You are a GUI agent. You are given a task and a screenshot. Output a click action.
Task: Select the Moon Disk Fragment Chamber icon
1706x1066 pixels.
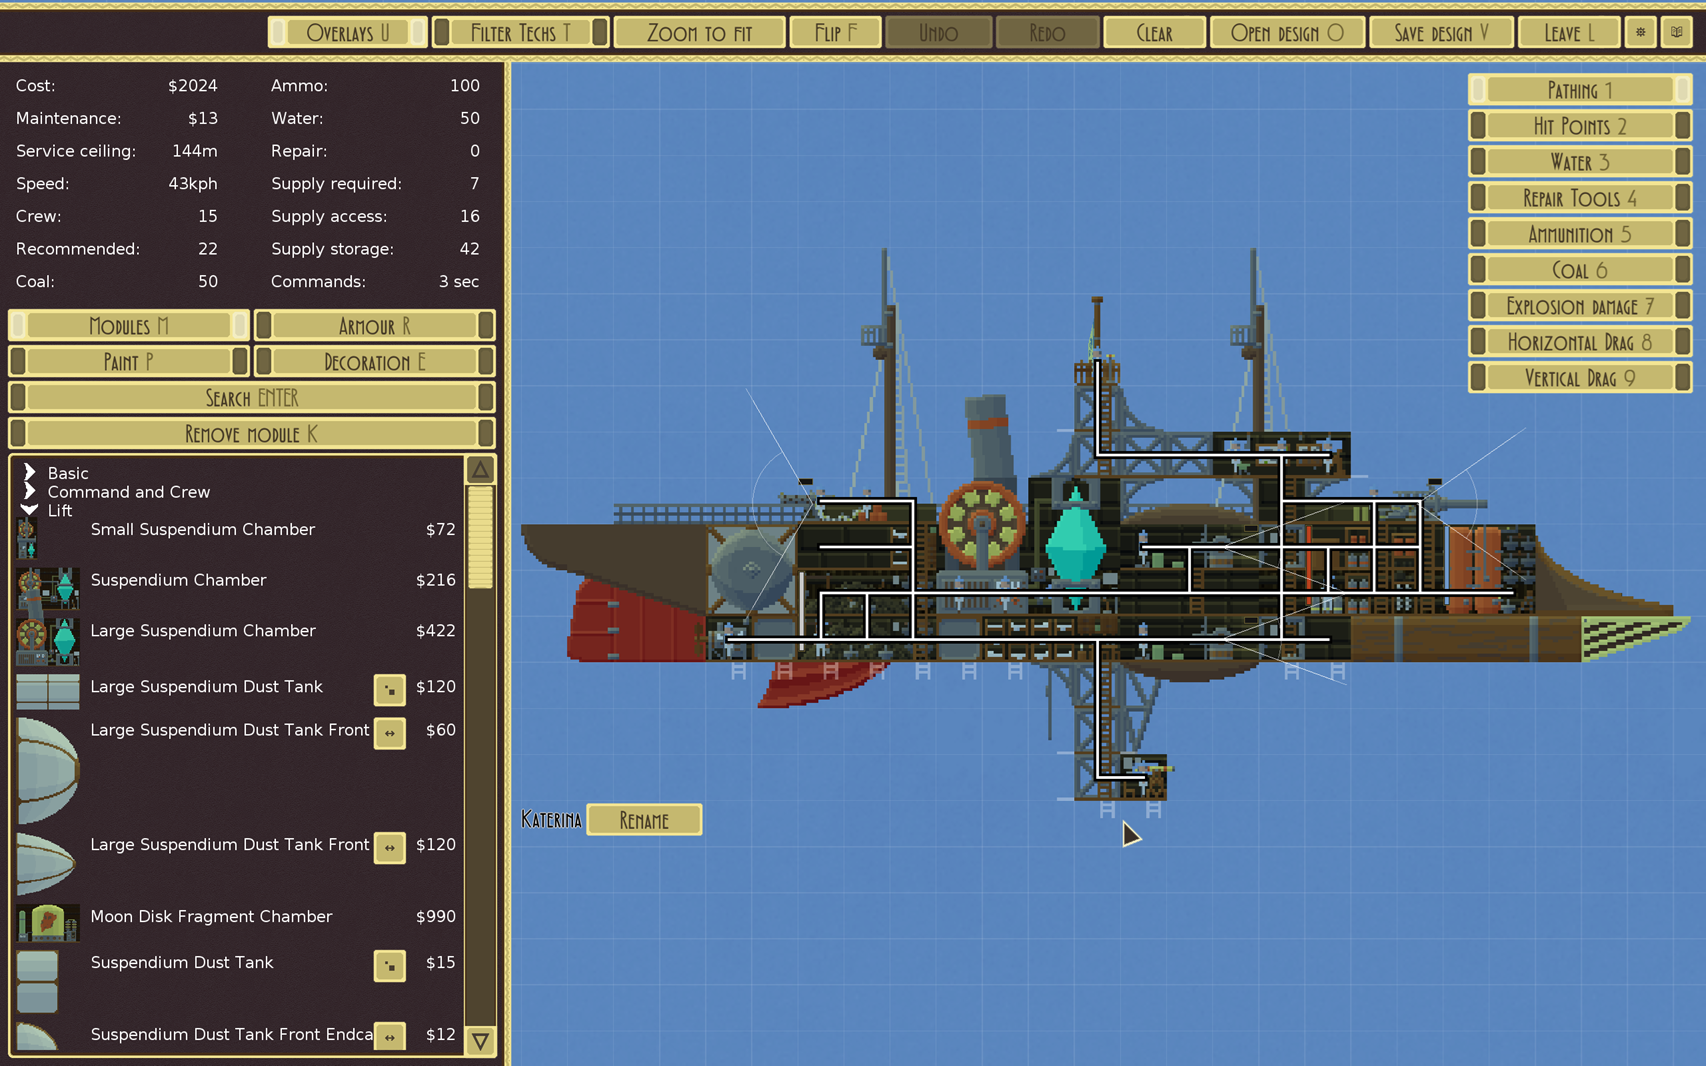pos(47,922)
